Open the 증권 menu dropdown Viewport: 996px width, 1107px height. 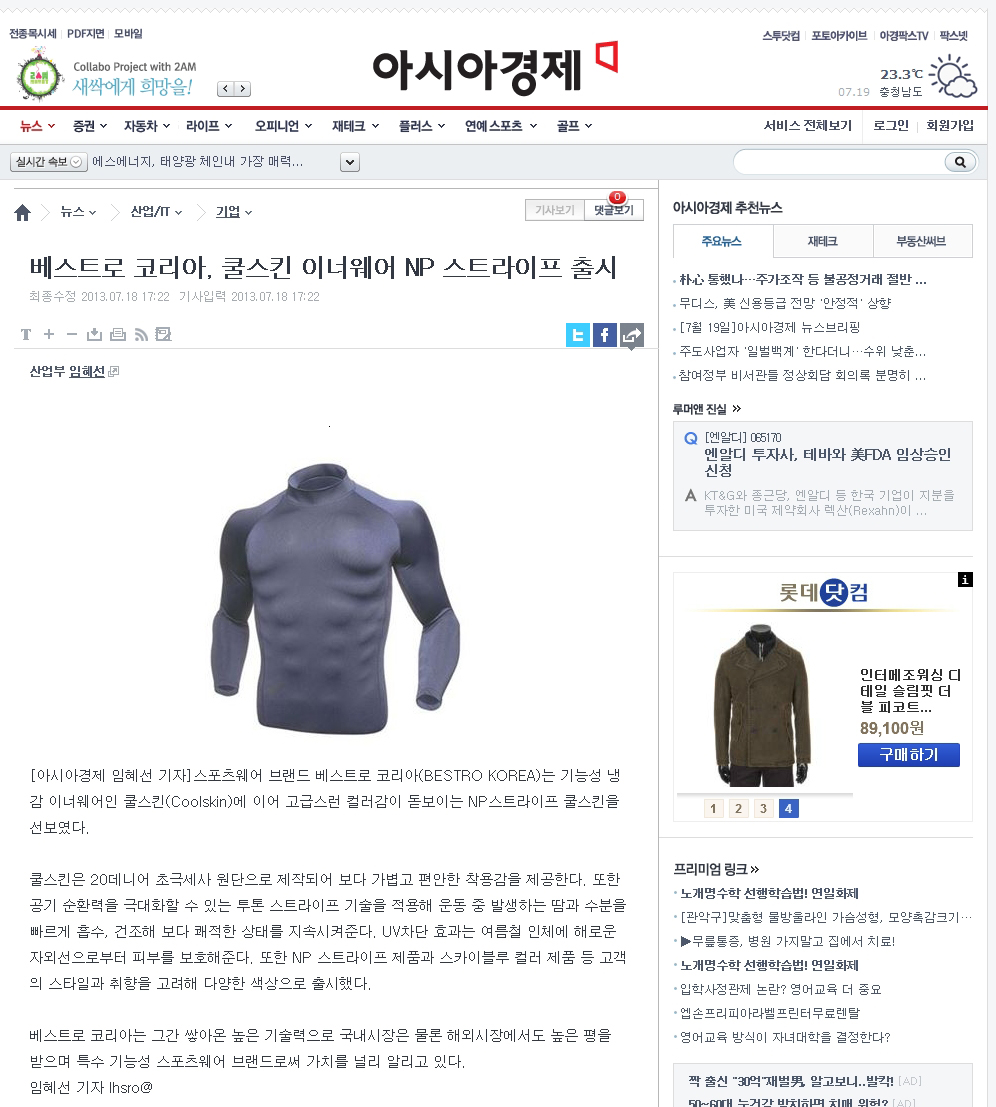click(x=90, y=126)
